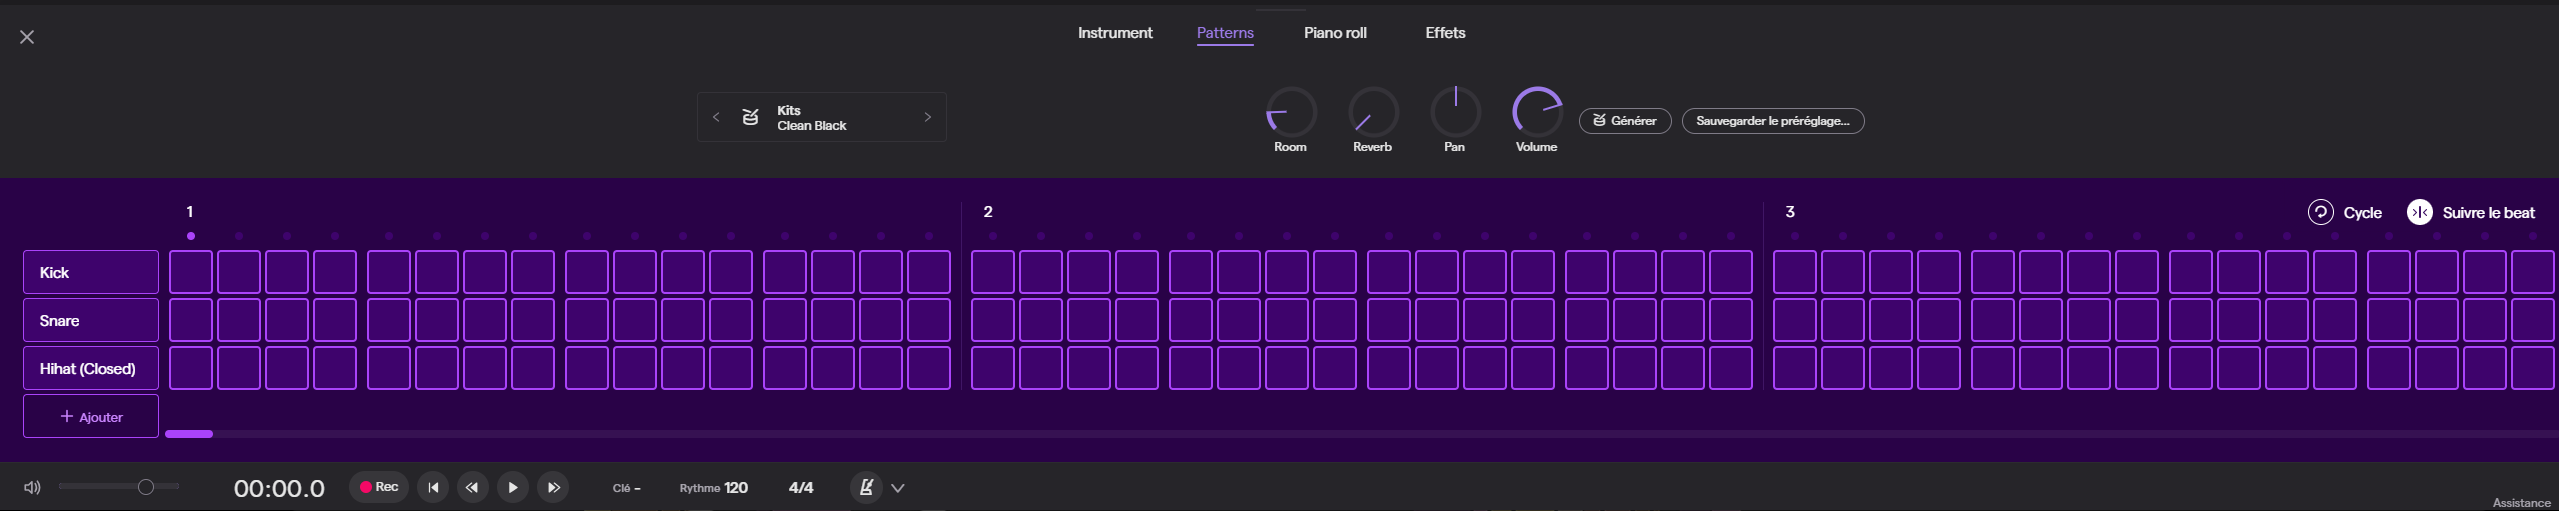
Task: Click the master volume slider handle
Action: point(146,487)
